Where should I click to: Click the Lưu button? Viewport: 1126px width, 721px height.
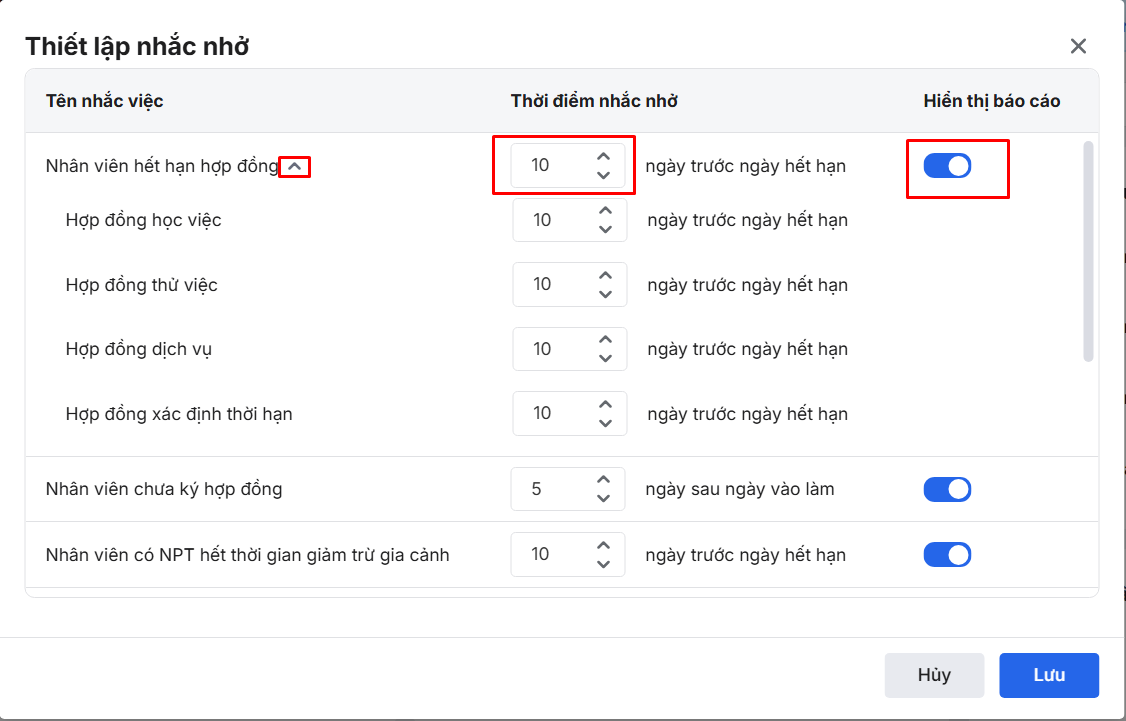(x=1049, y=675)
